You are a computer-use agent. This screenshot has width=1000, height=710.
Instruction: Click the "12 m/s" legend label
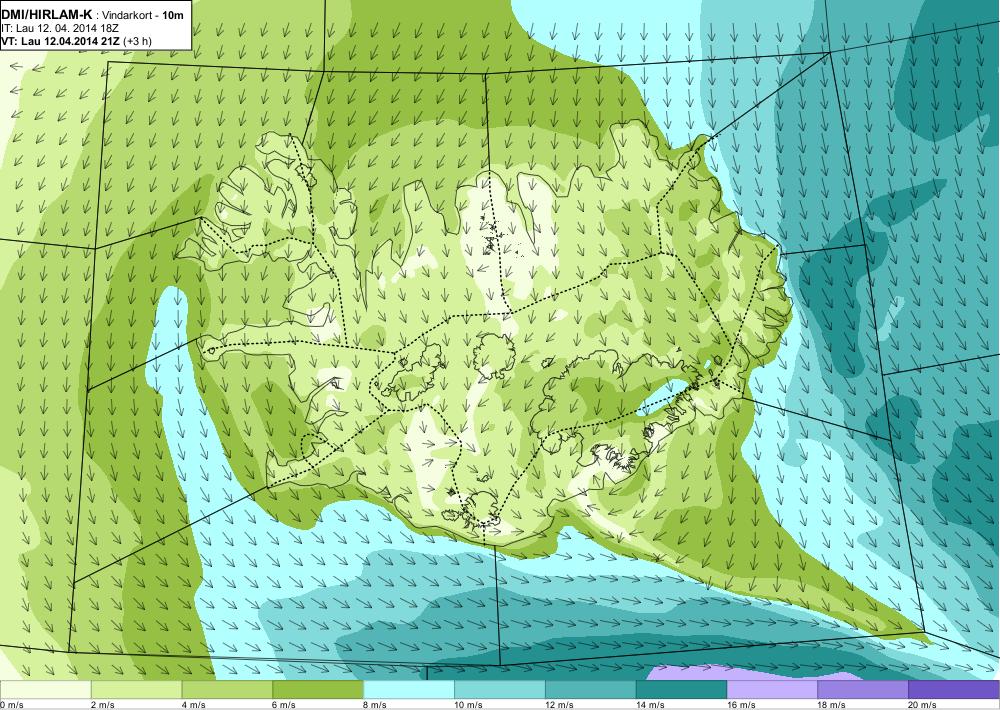click(559, 705)
